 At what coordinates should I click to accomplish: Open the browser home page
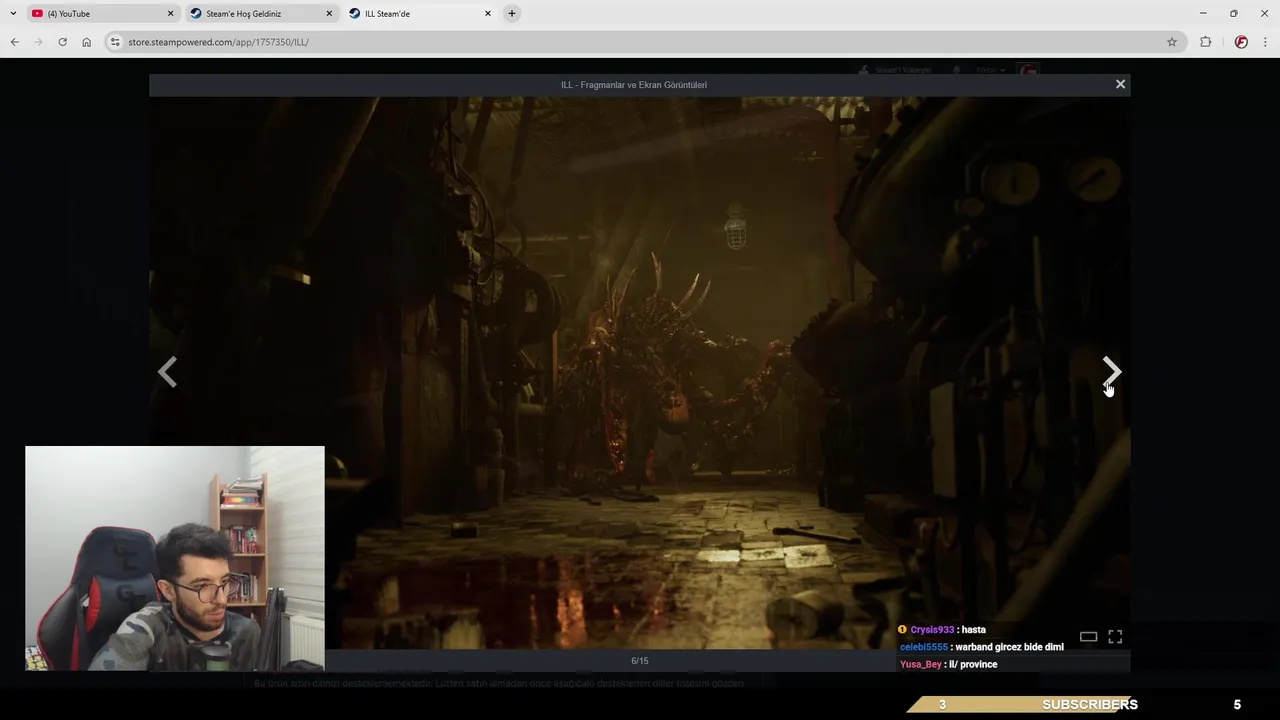click(86, 42)
